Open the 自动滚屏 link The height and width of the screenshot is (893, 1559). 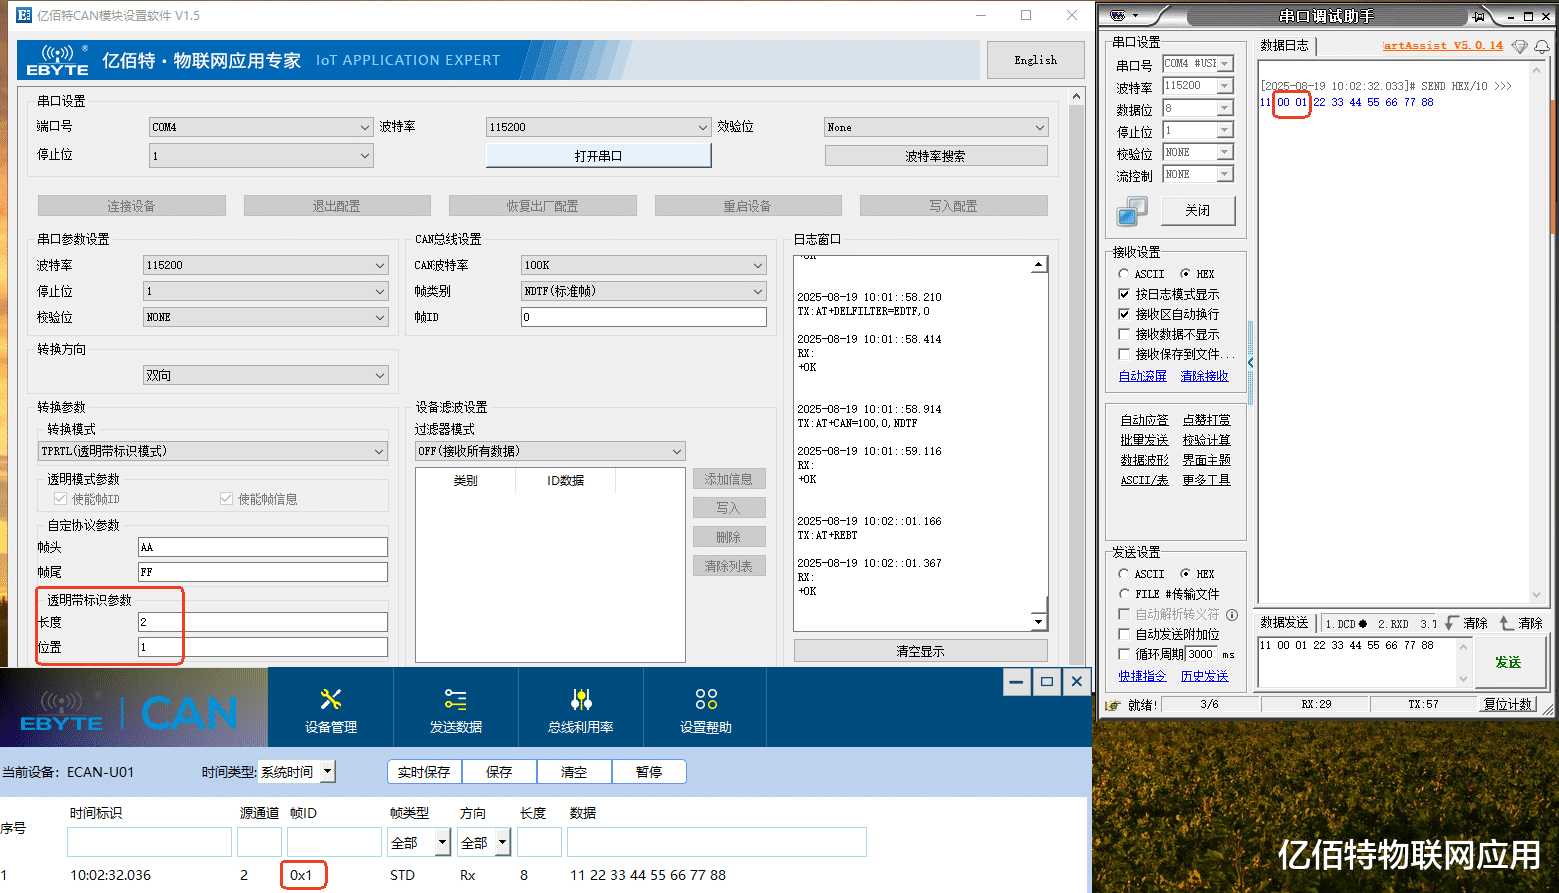[1143, 376]
